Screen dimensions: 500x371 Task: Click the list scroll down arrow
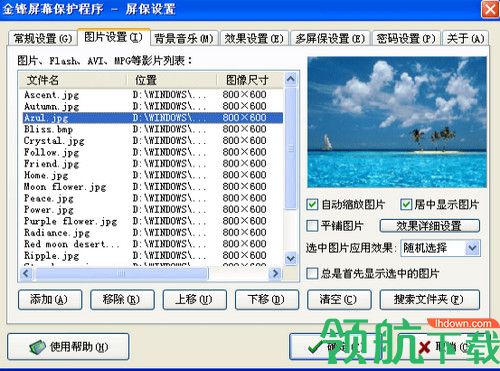[x=291, y=258]
